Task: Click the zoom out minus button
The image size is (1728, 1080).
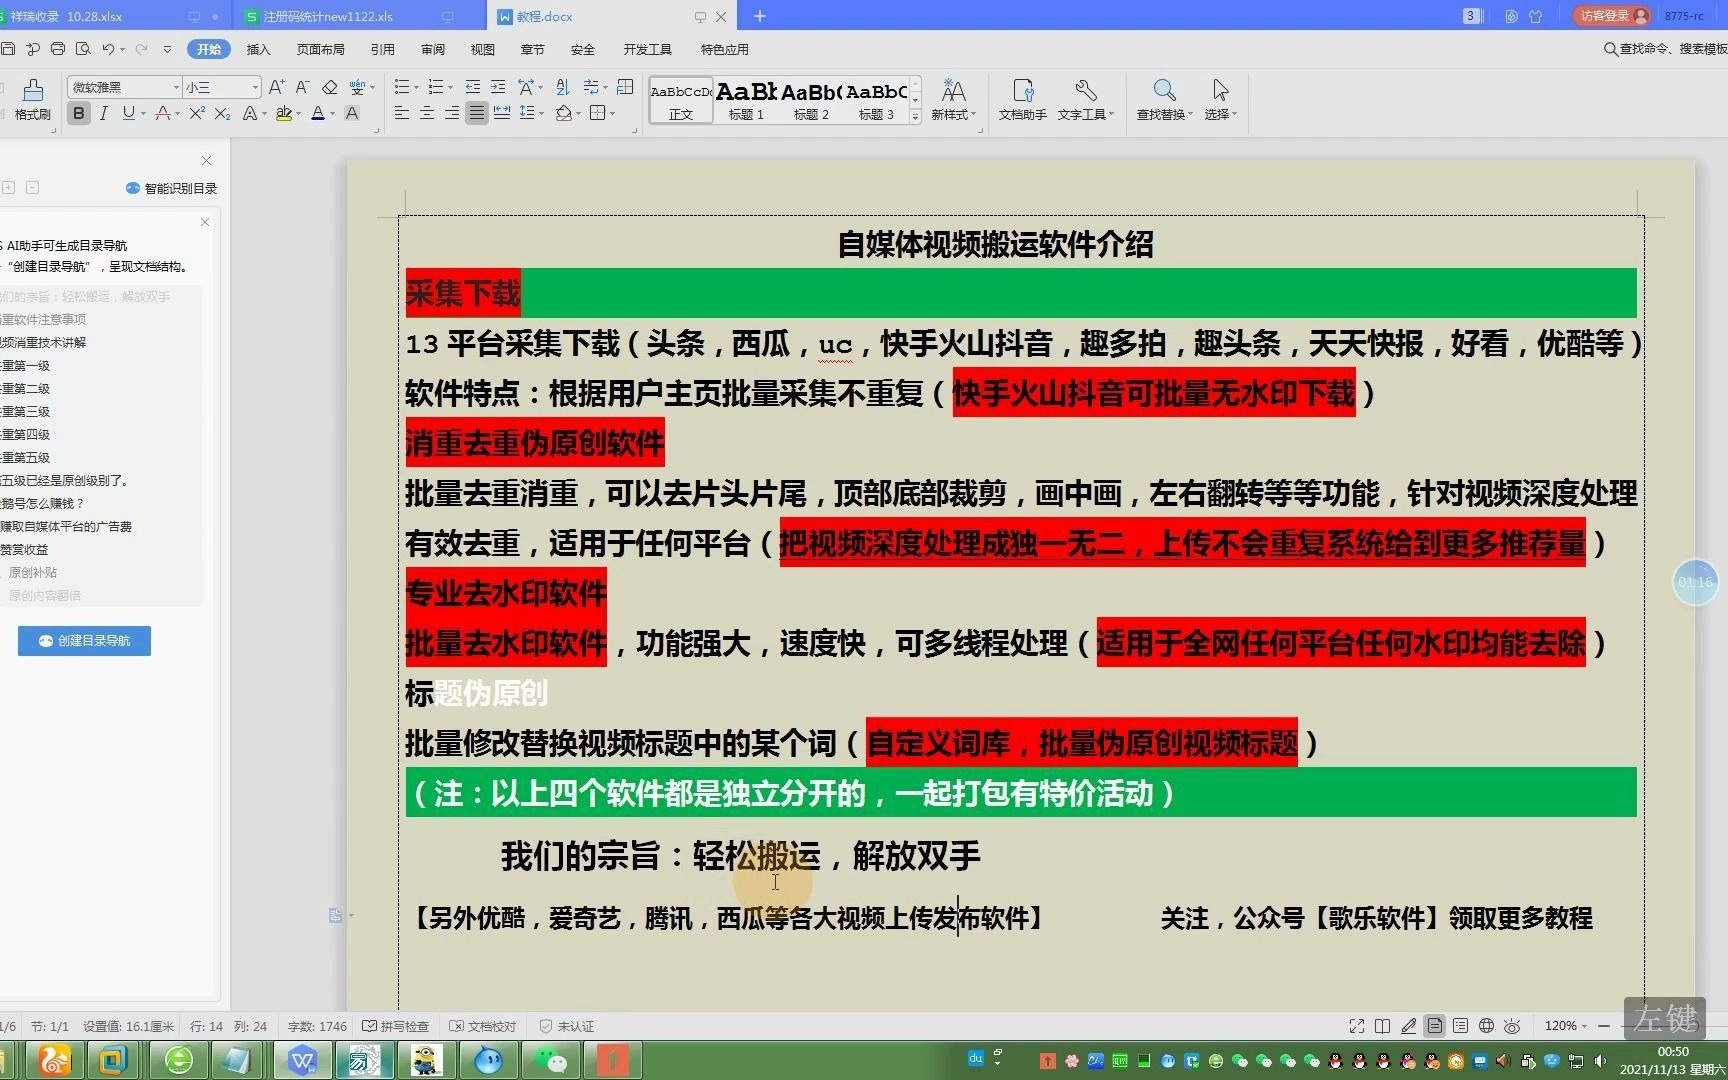Action: (1604, 1026)
